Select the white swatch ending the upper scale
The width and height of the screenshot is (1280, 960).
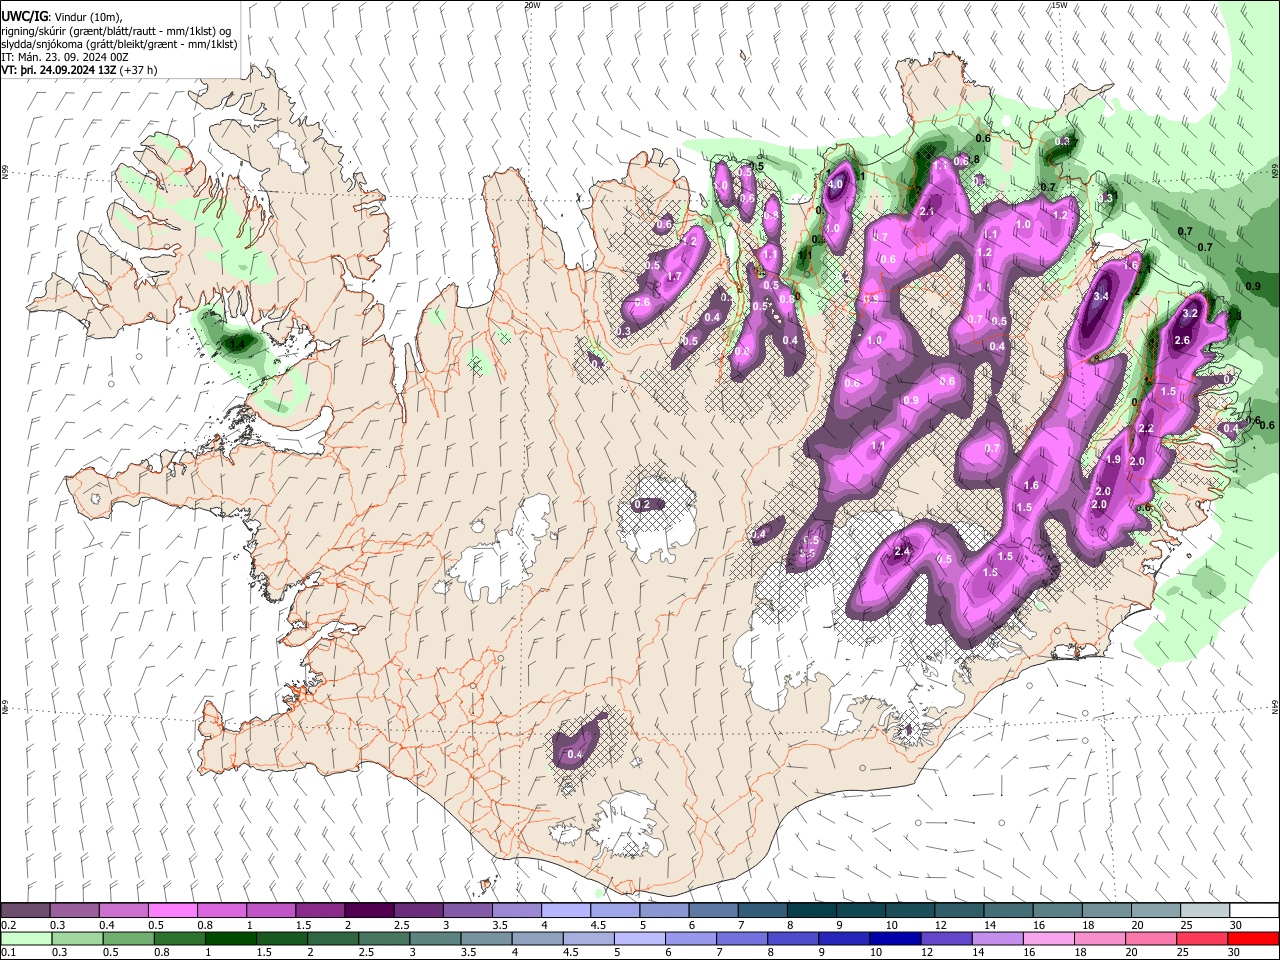(1254, 911)
